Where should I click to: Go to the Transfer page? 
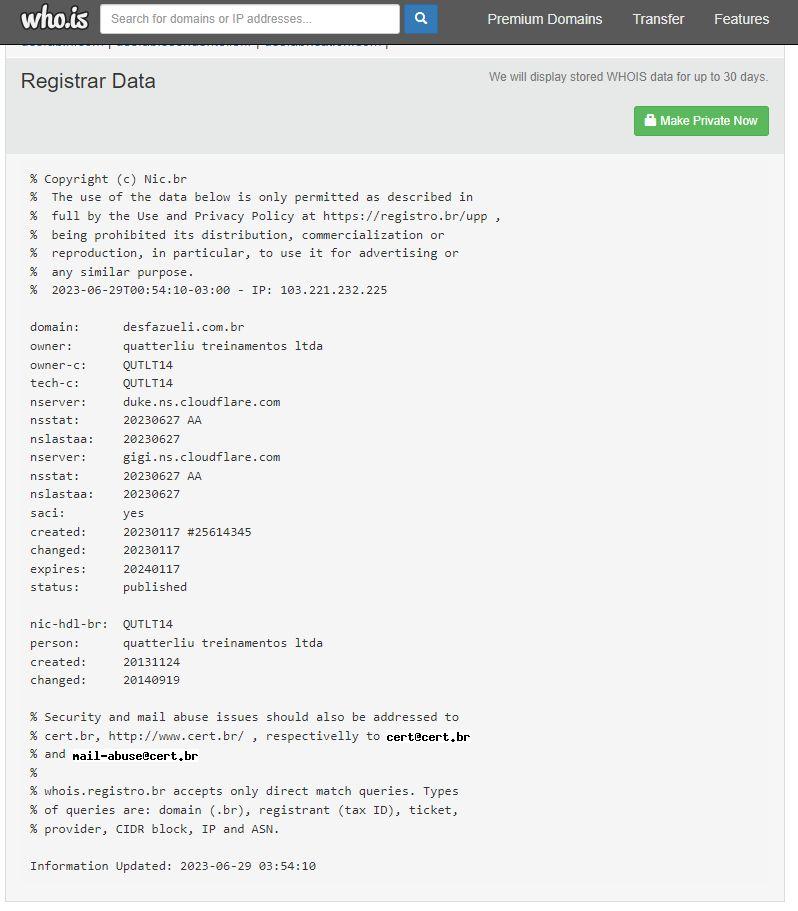658,19
